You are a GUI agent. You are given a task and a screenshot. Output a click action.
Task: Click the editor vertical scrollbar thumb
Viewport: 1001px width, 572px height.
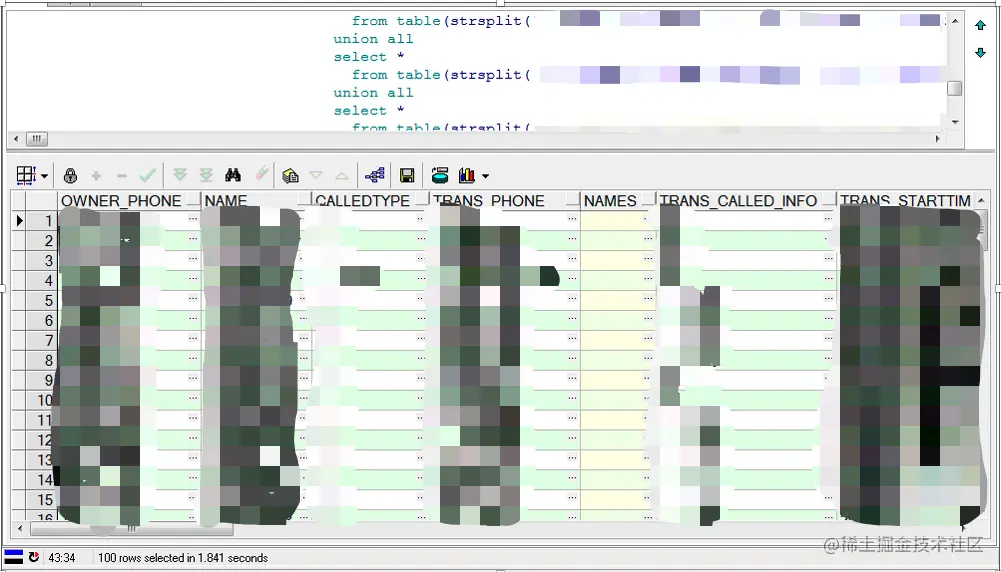tap(955, 88)
